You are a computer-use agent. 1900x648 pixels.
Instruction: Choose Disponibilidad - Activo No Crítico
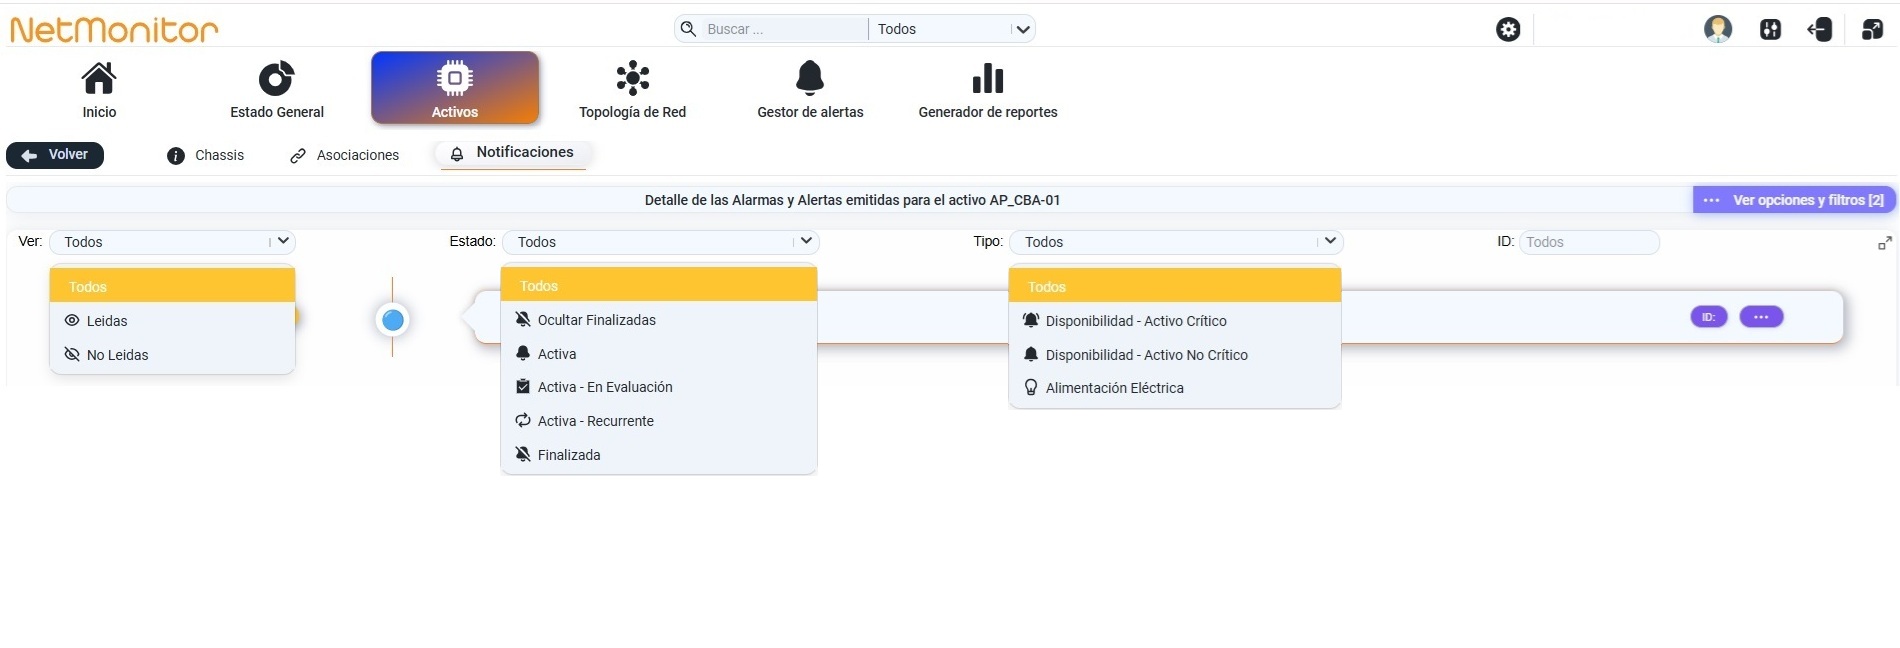(x=1175, y=355)
